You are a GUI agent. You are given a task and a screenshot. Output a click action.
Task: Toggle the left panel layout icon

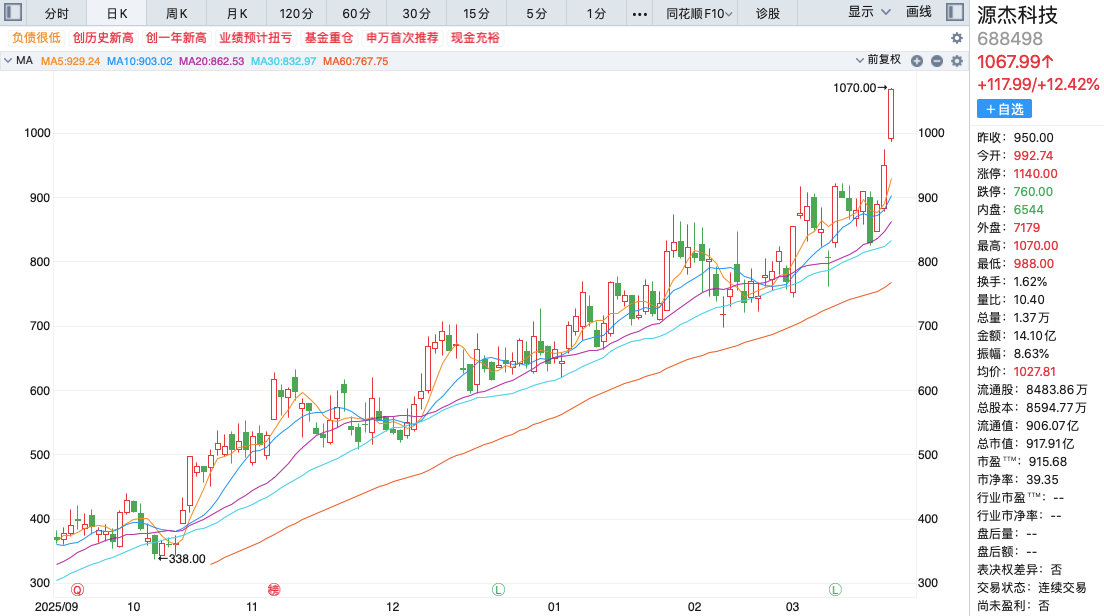pyautogui.click(x=11, y=12)
